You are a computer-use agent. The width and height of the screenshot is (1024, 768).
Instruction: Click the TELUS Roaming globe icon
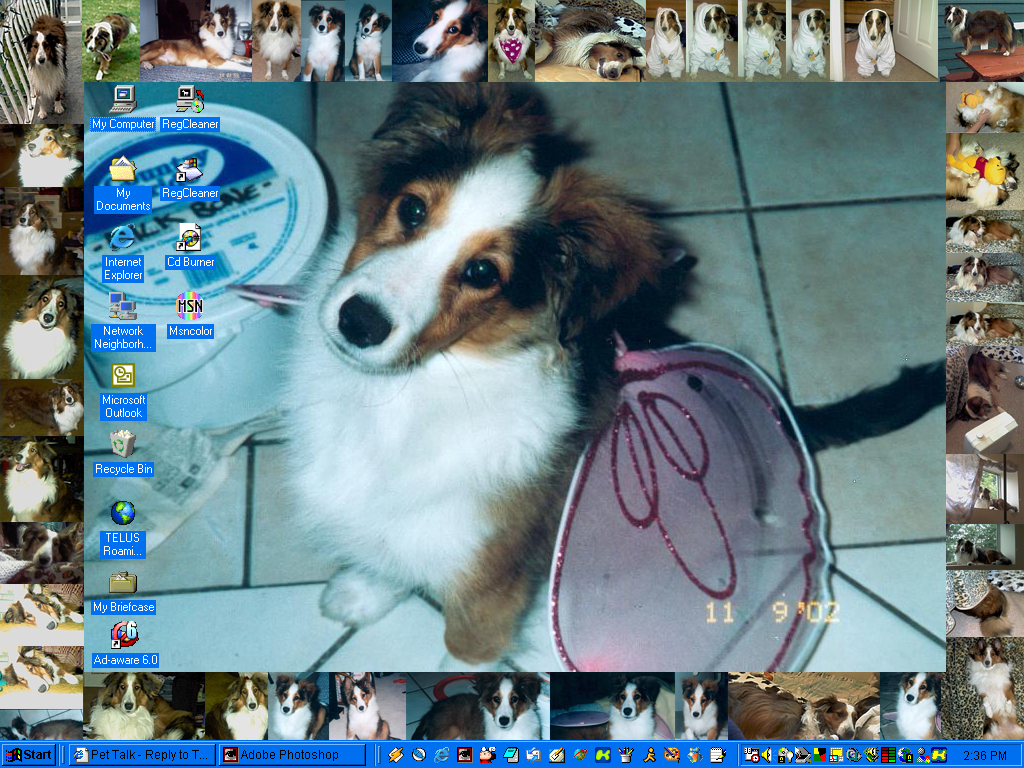point(123,514)
